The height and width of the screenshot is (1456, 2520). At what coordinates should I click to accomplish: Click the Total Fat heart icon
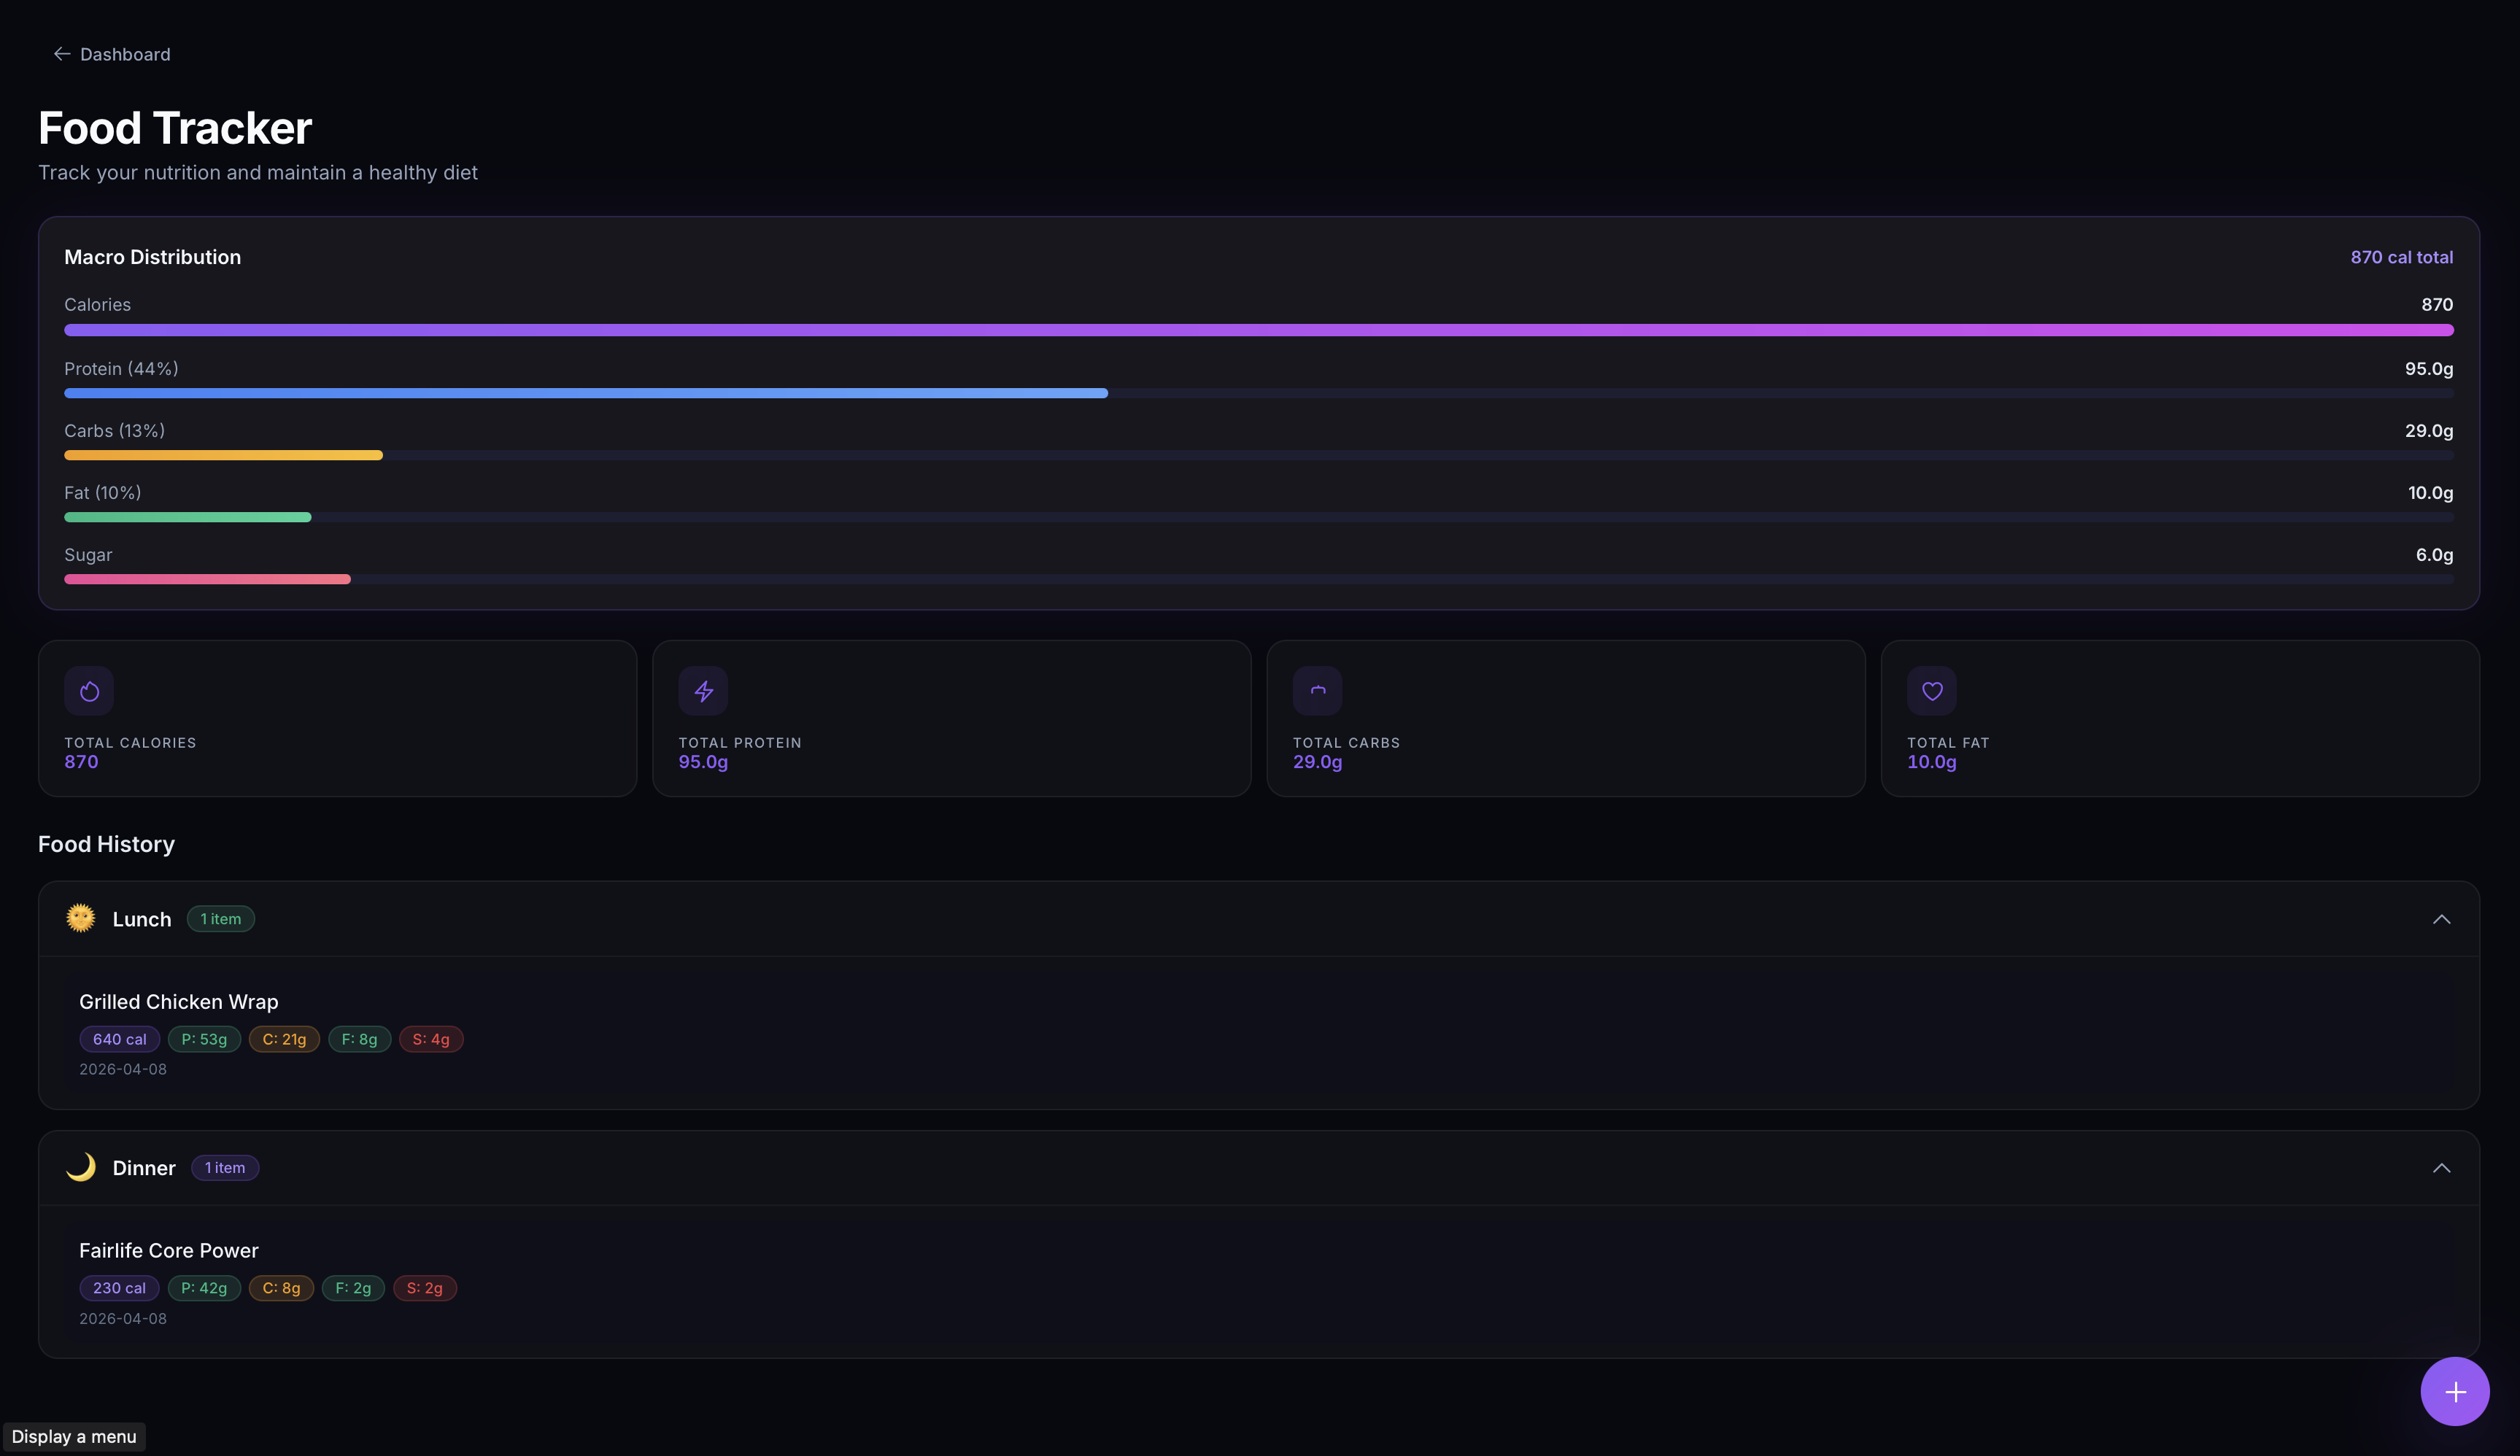[1931, 691]
